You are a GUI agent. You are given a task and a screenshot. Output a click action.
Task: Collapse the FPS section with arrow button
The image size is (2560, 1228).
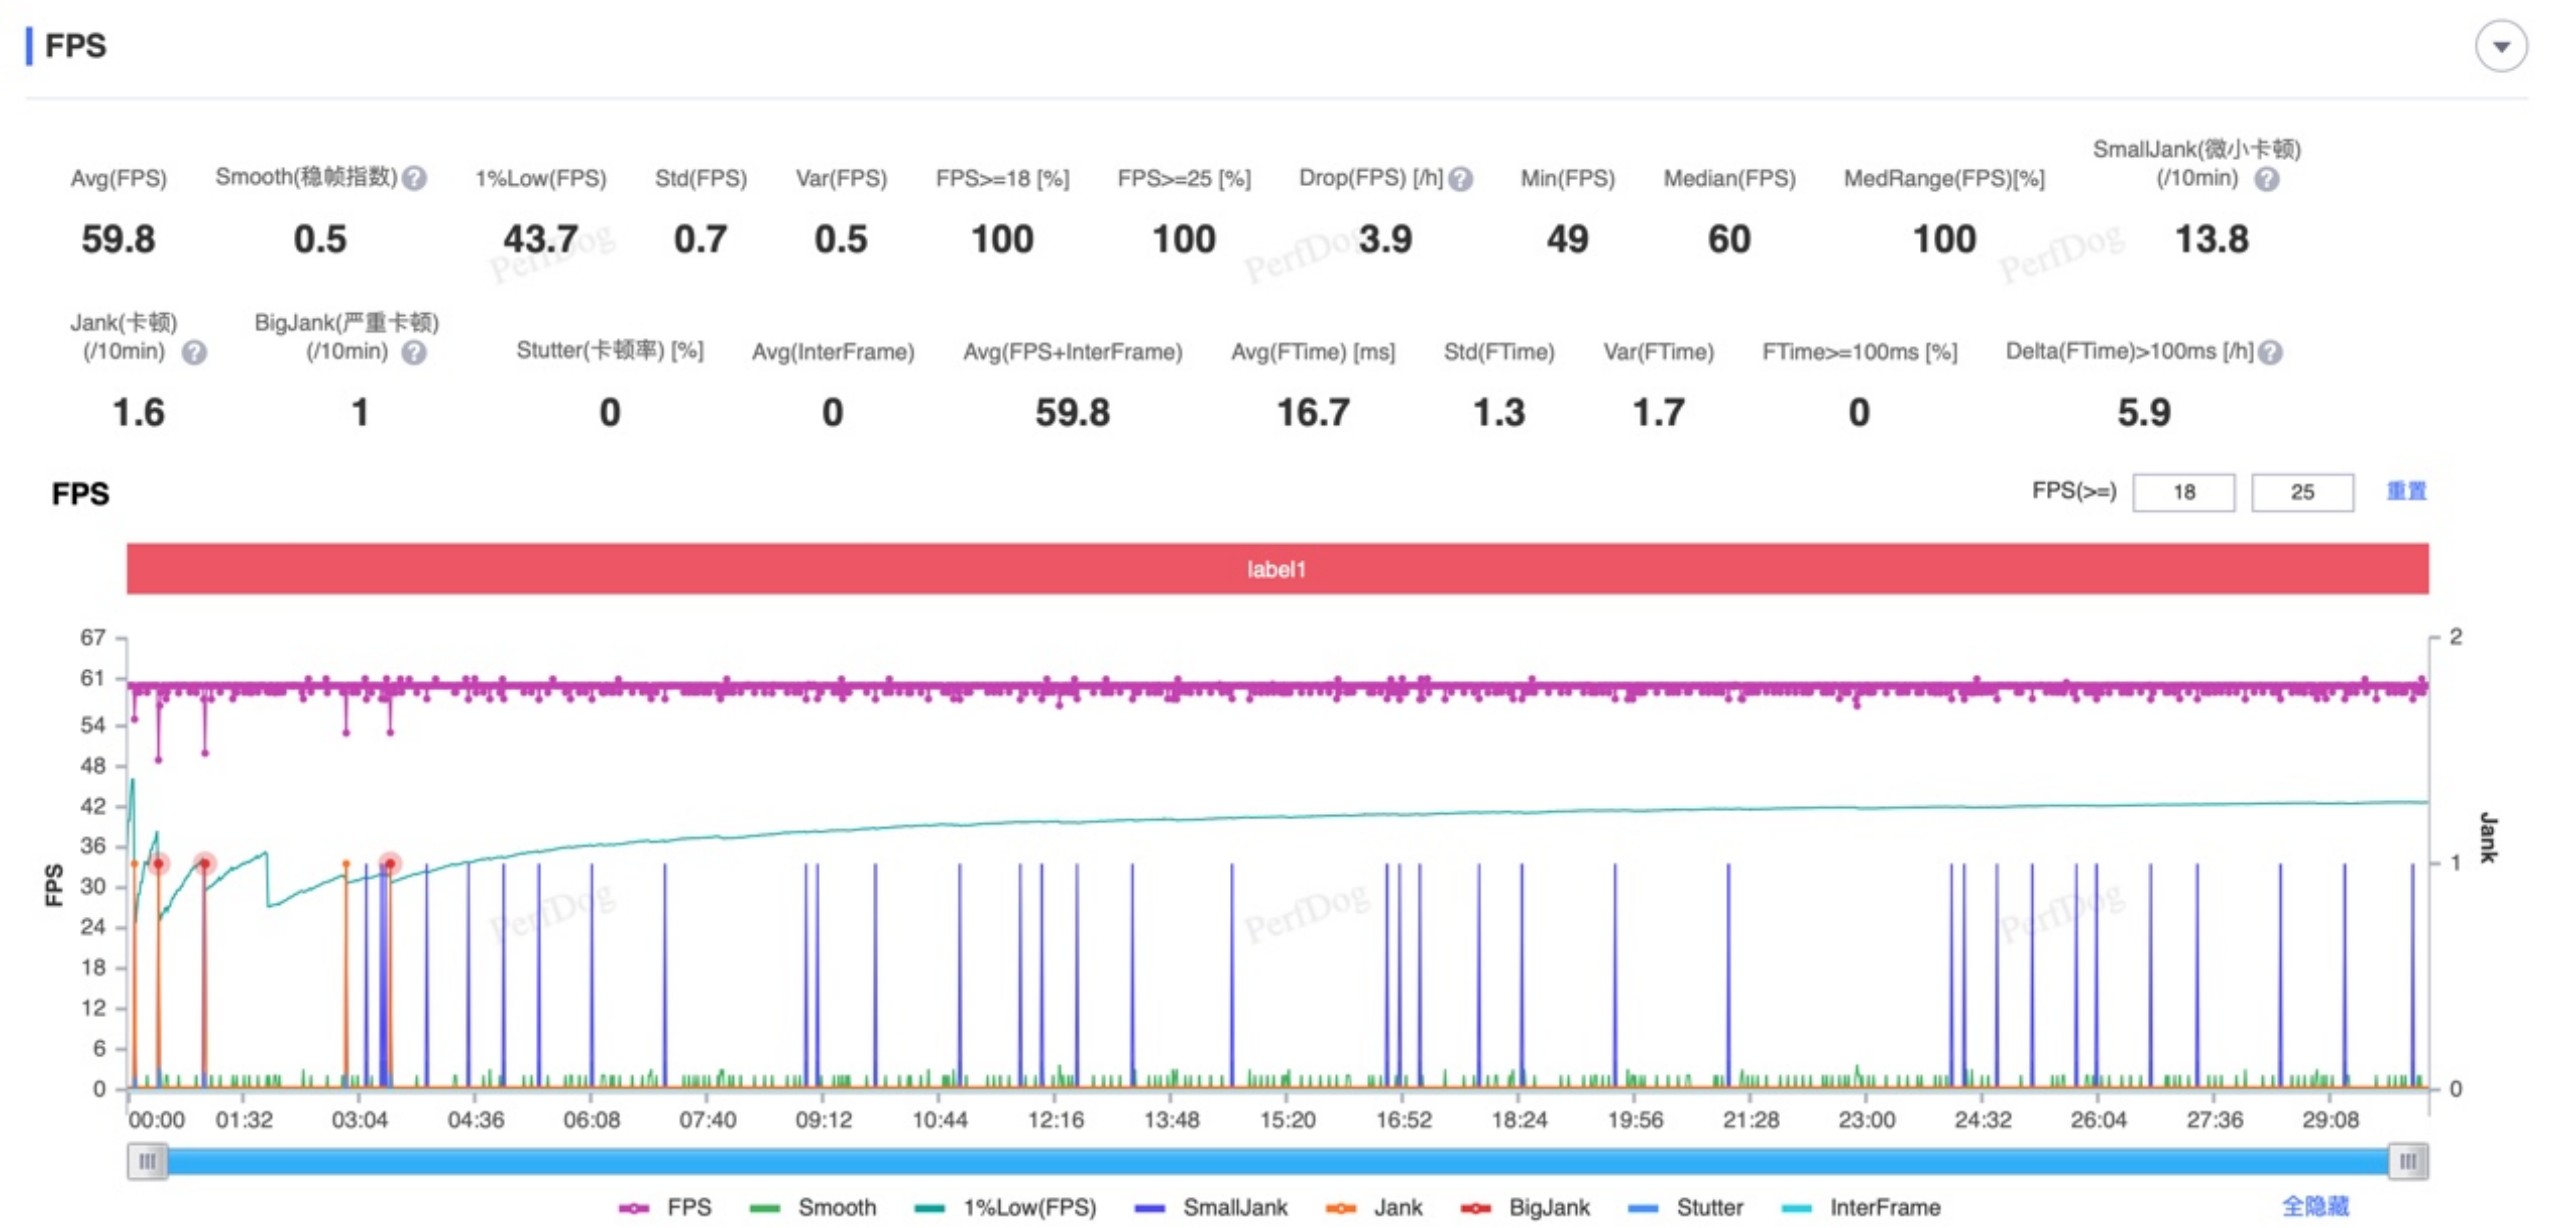2500,46
